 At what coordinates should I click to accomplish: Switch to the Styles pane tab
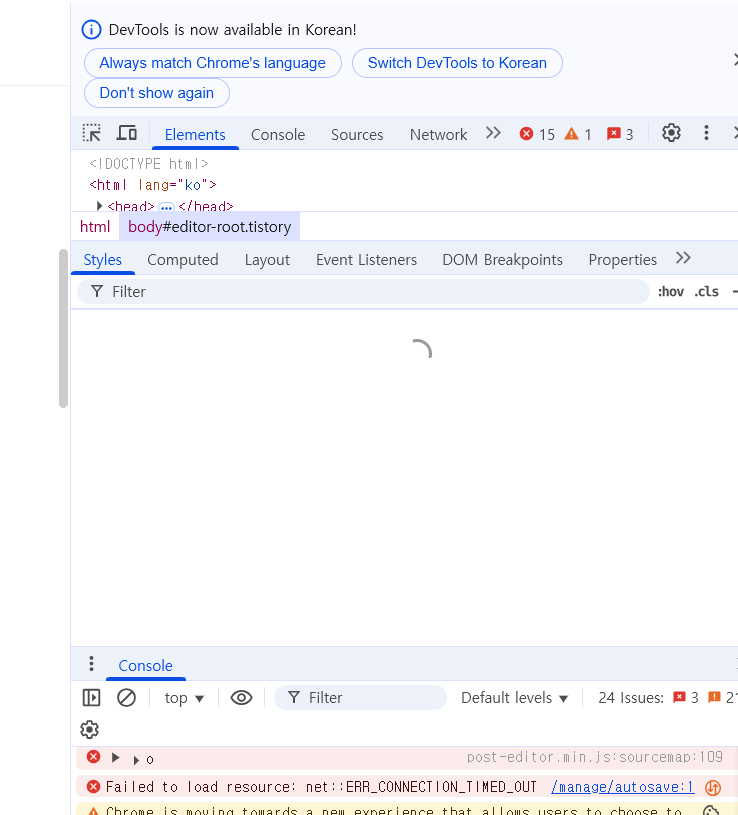[x=102, y=259]
